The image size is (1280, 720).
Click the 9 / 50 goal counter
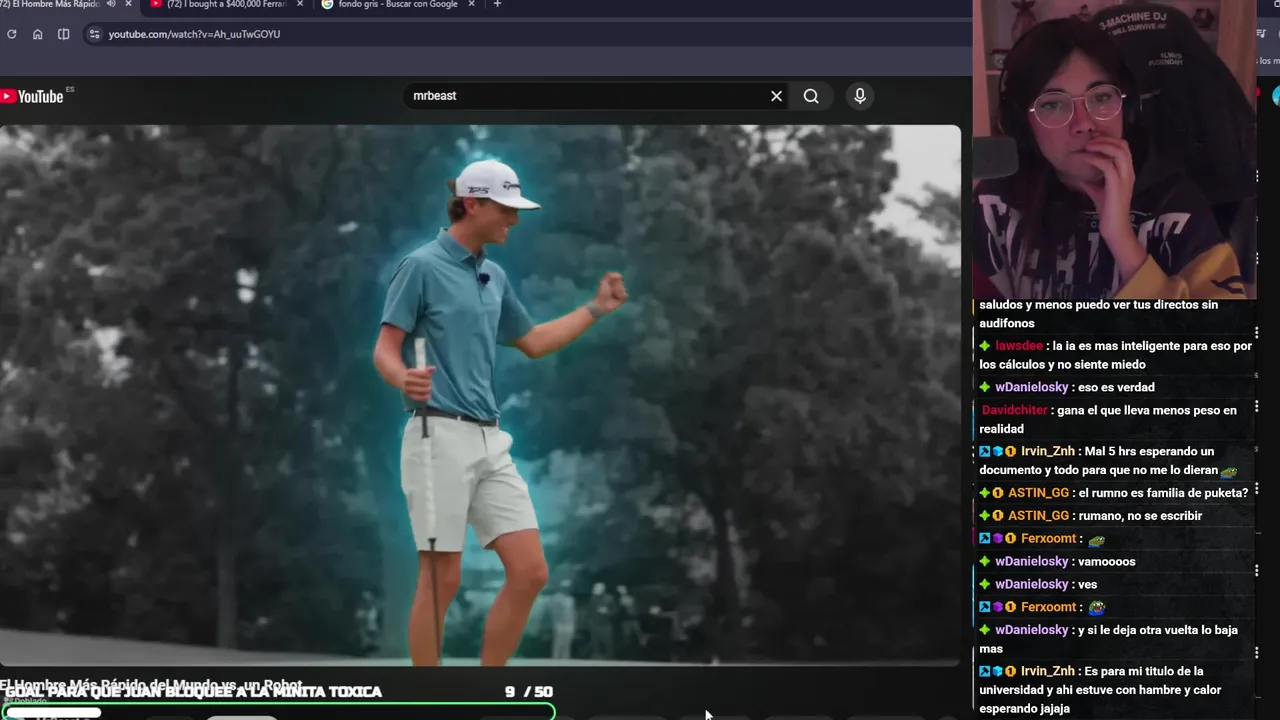pyautogui.click(x=529, y=692)
